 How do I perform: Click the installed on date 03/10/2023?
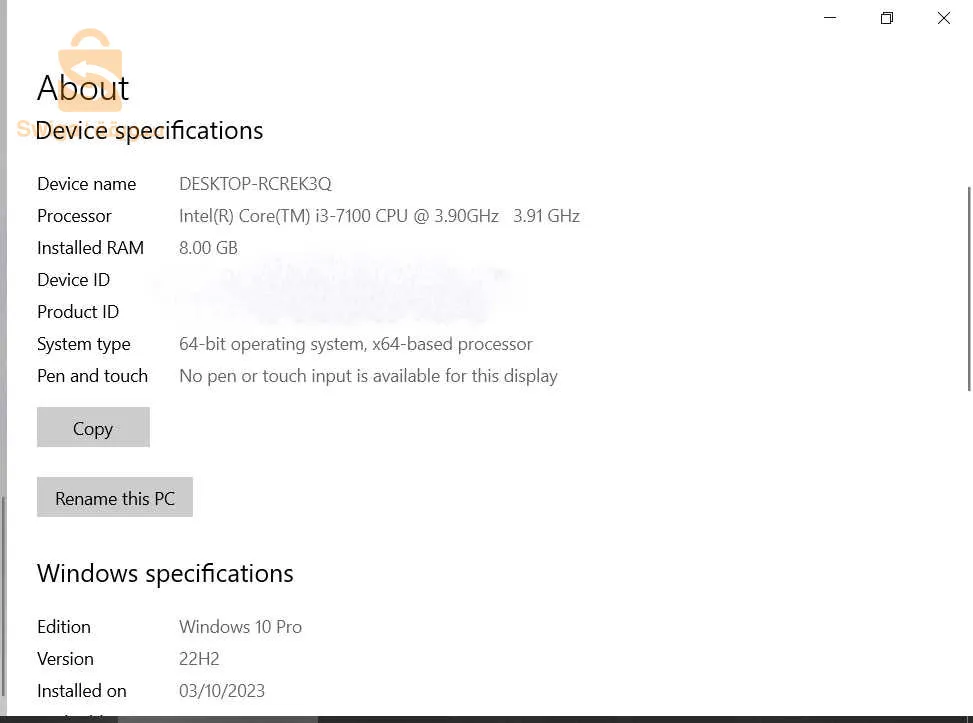coord(222,691)
